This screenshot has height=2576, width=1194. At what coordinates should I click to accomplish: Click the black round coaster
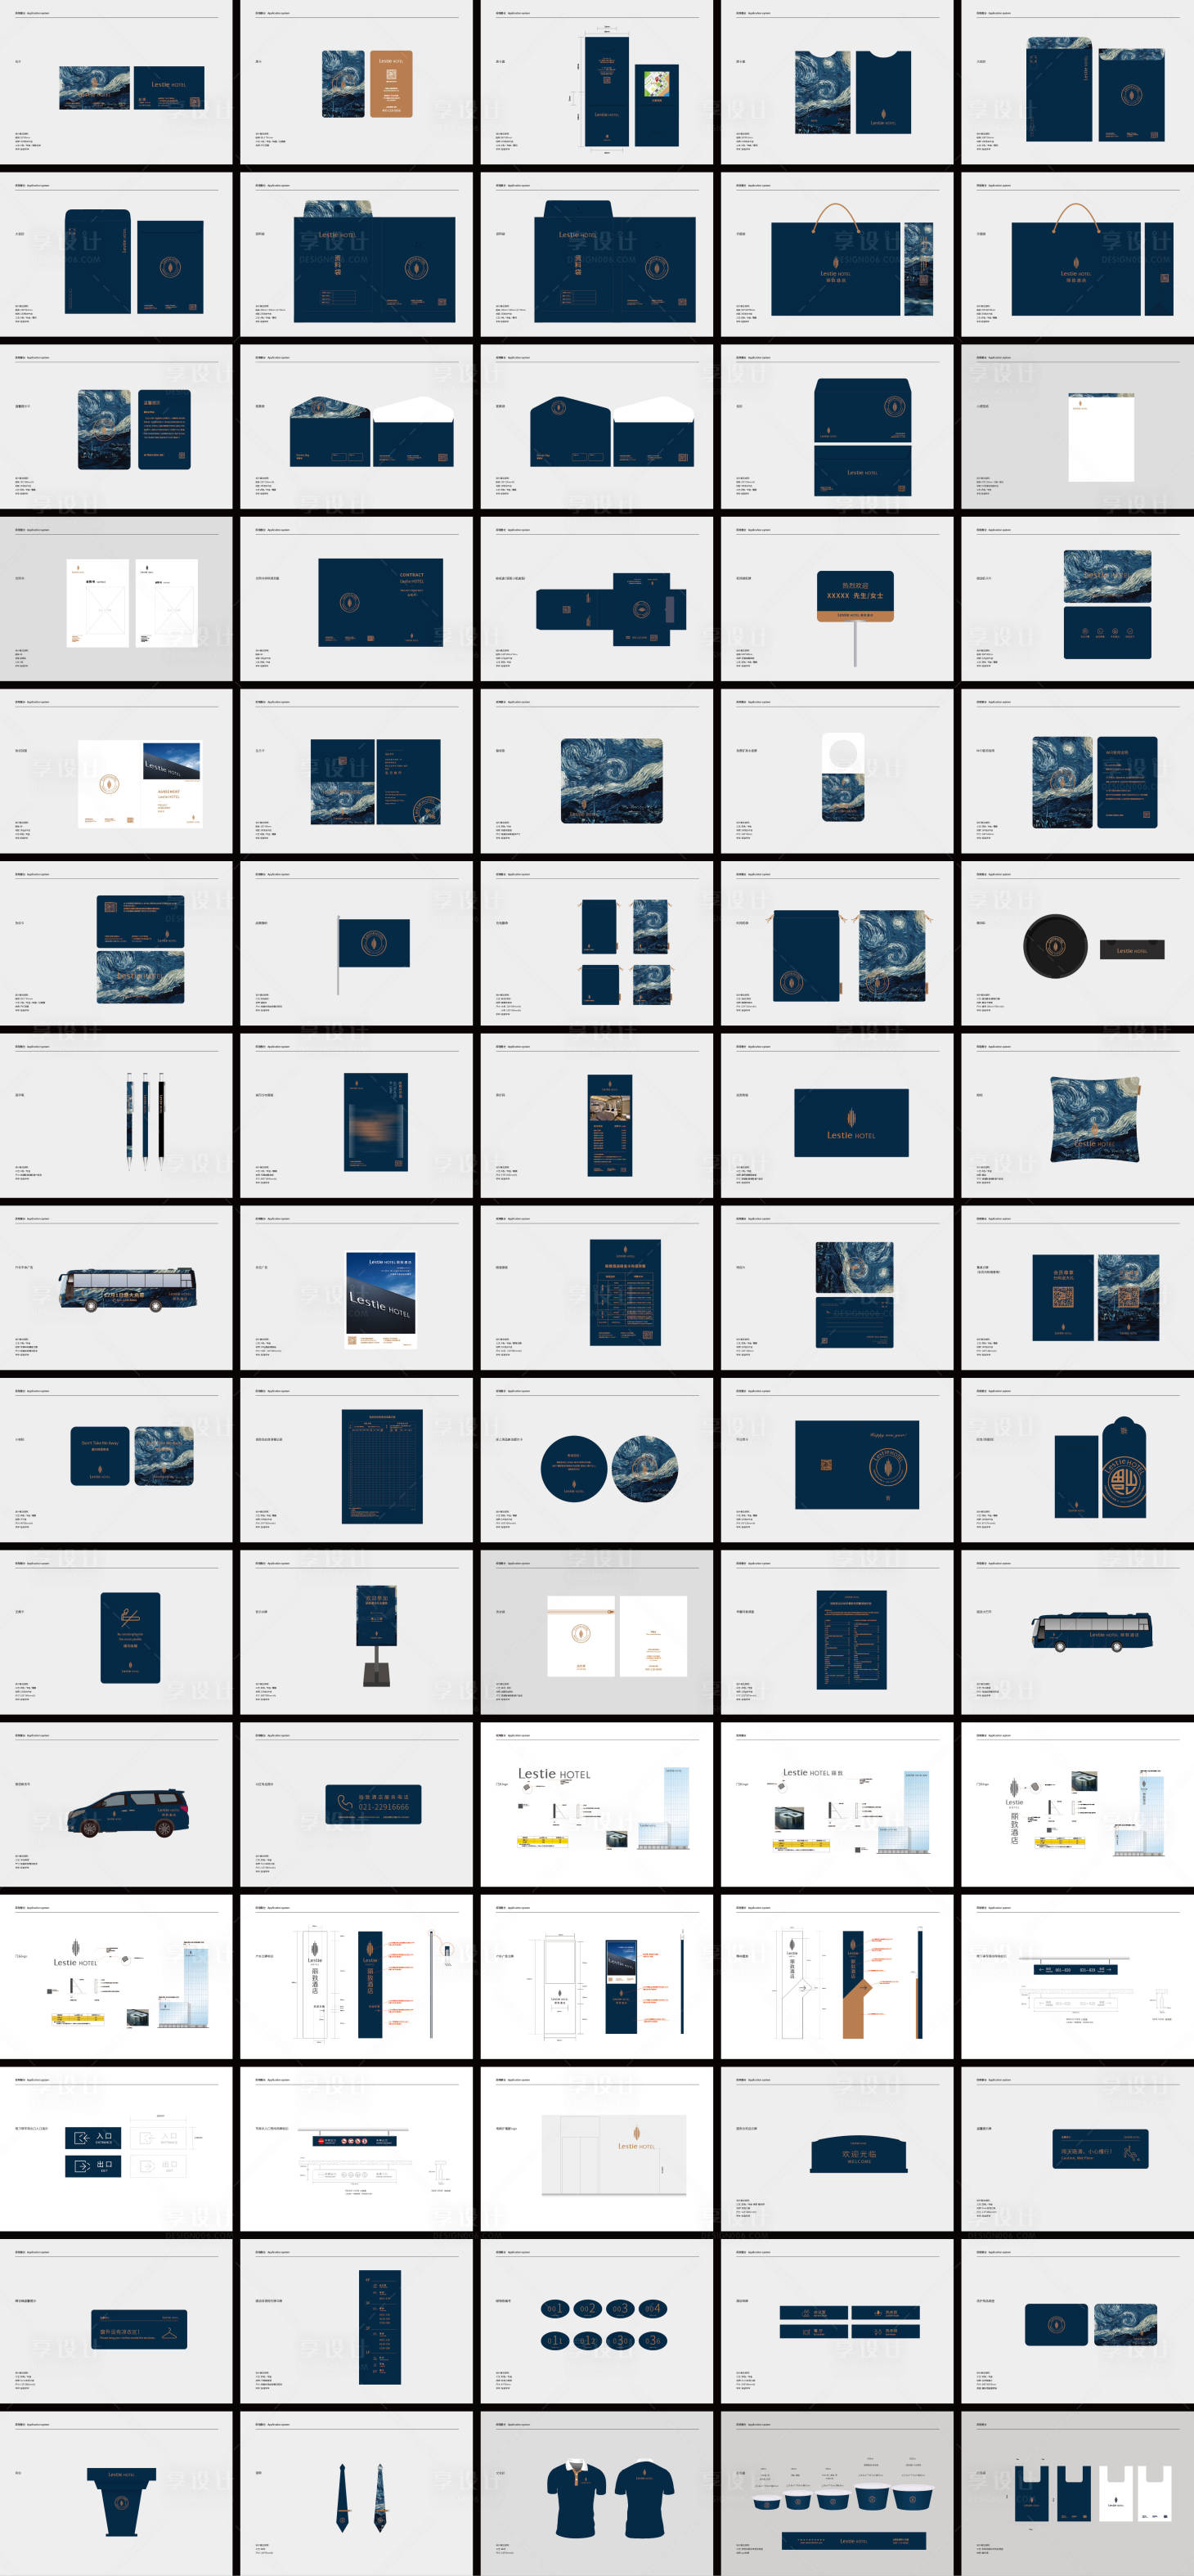click(1054, 946)
